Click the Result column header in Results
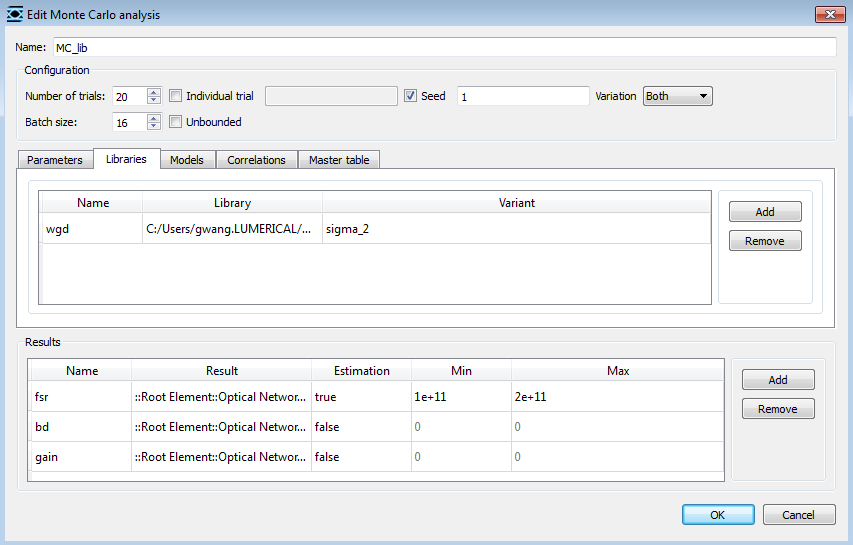853x545 pixels. point(221,371)
